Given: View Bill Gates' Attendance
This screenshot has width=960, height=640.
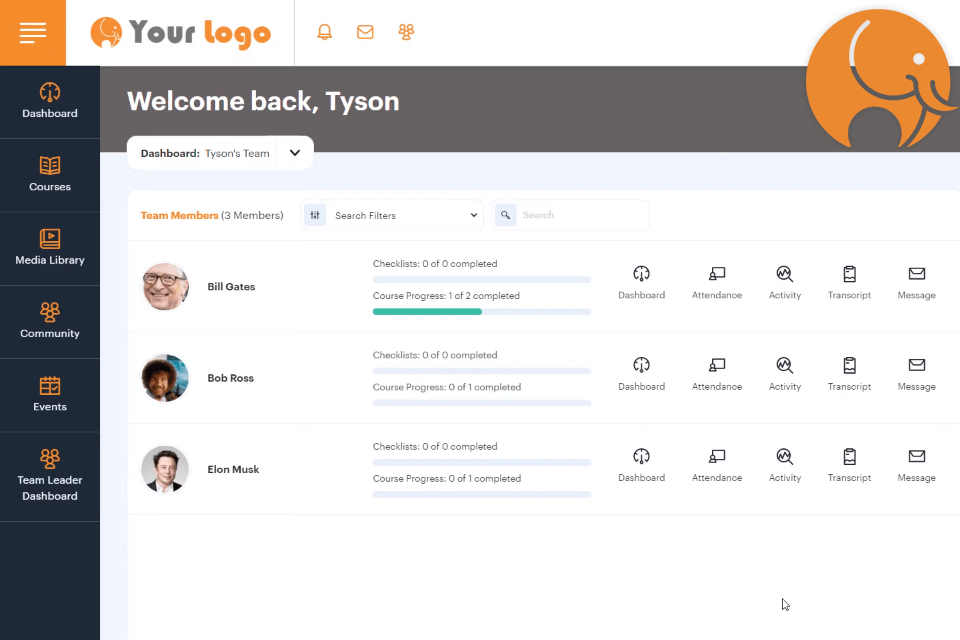Looking at the screenshot, I should point(717,283).
